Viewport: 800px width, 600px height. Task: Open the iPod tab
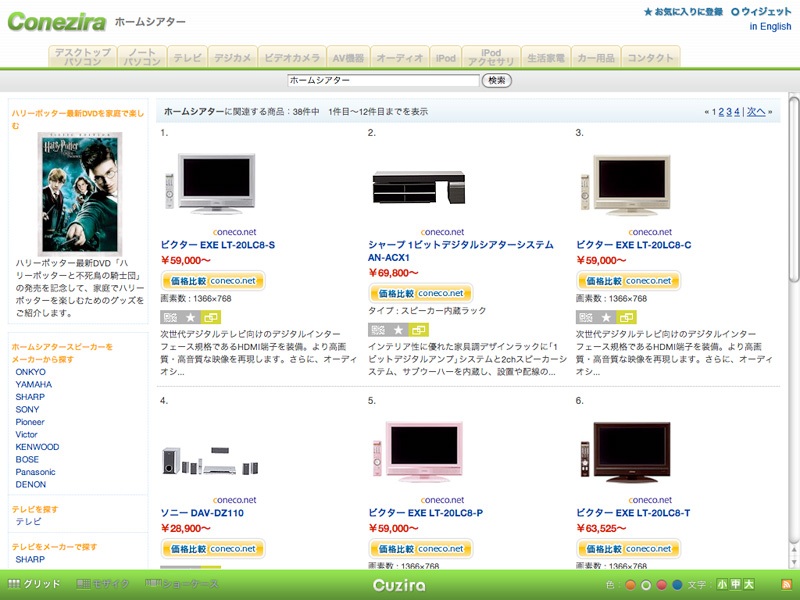tap(445, 58)
